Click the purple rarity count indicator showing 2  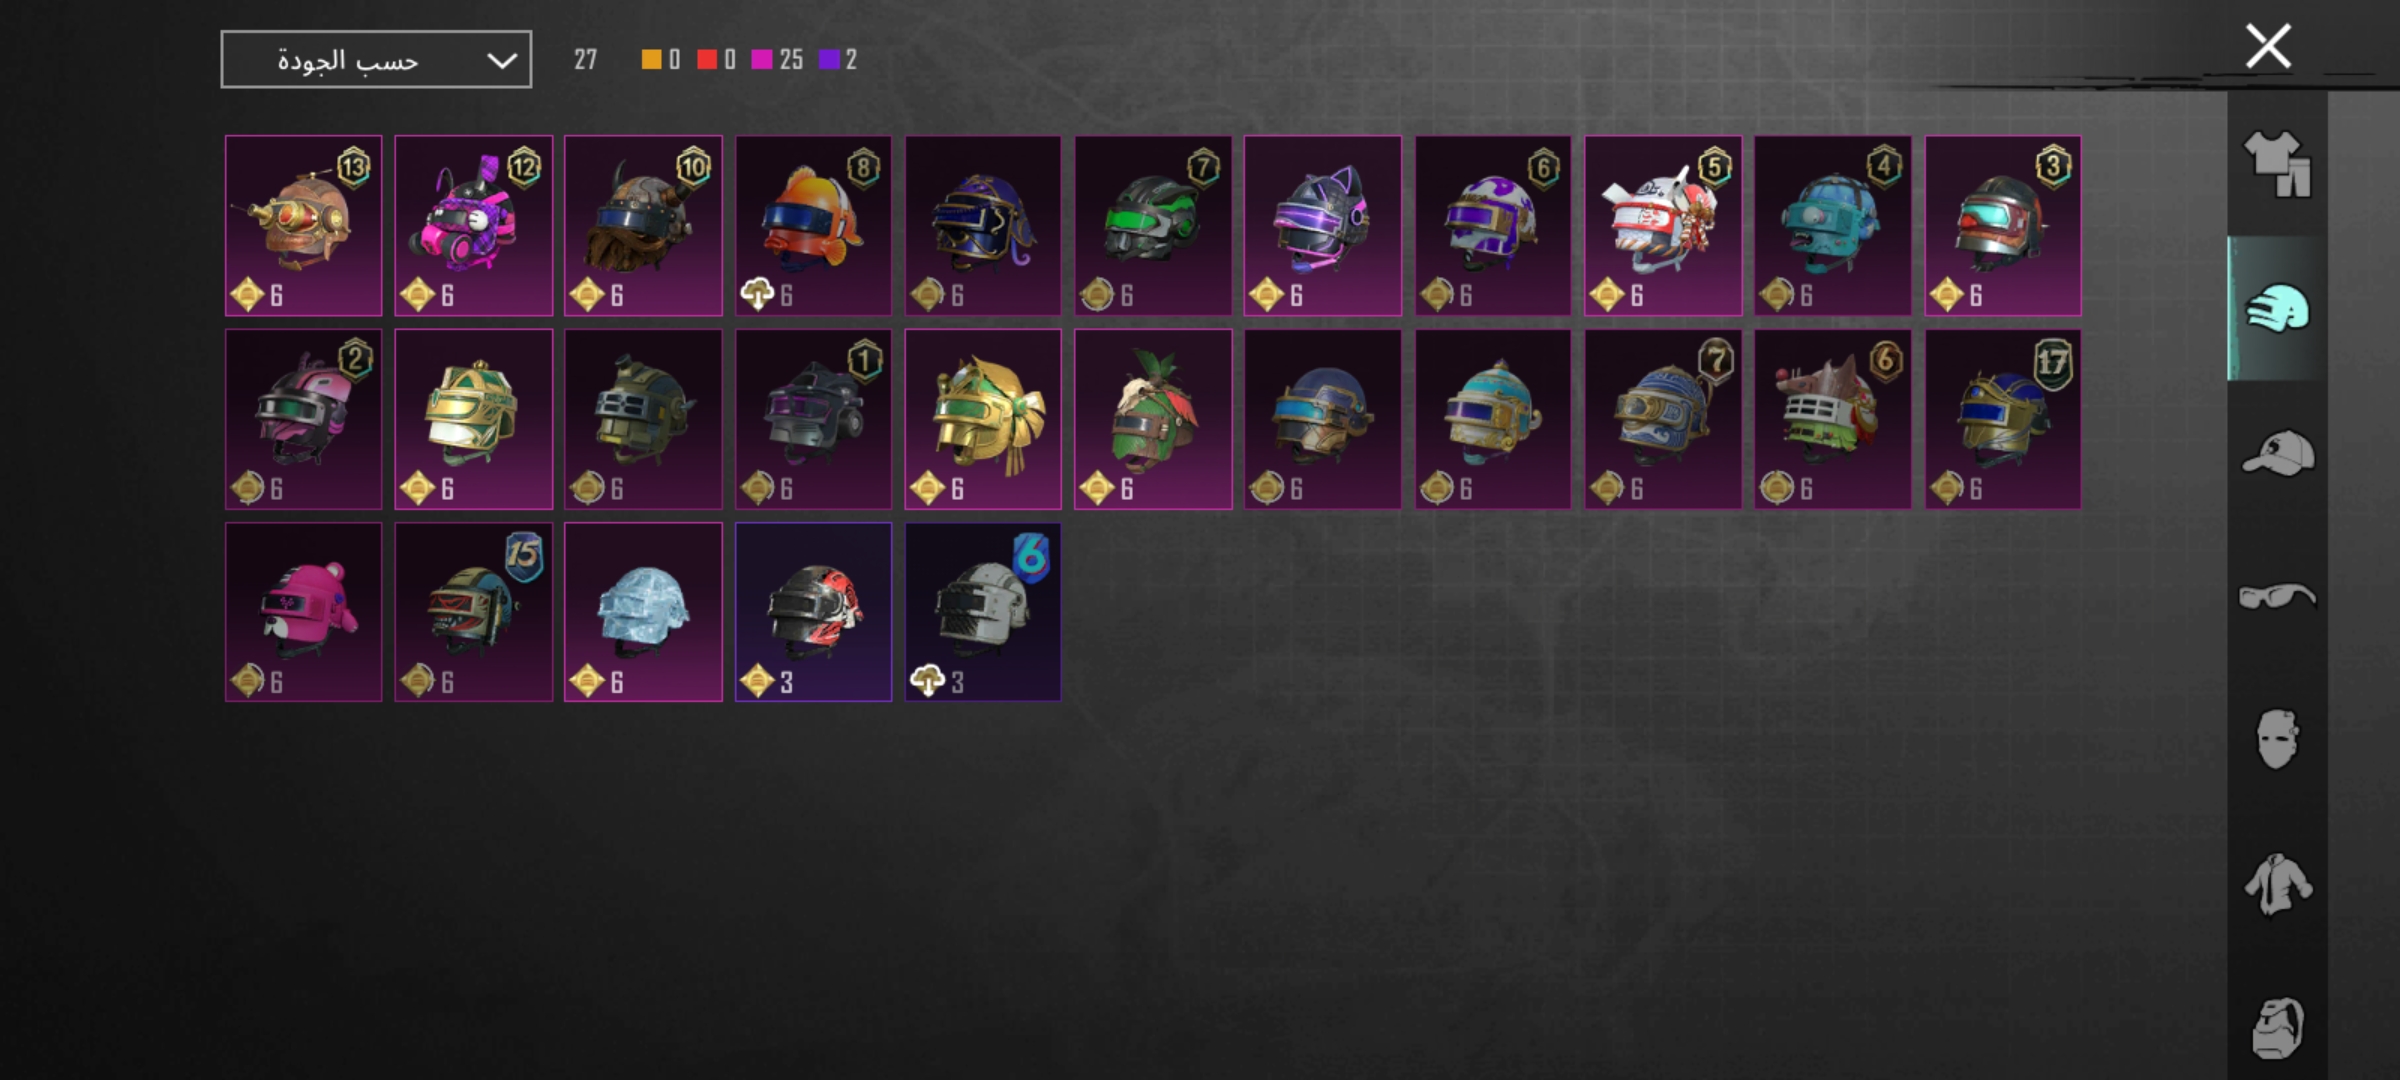(838, 60)
